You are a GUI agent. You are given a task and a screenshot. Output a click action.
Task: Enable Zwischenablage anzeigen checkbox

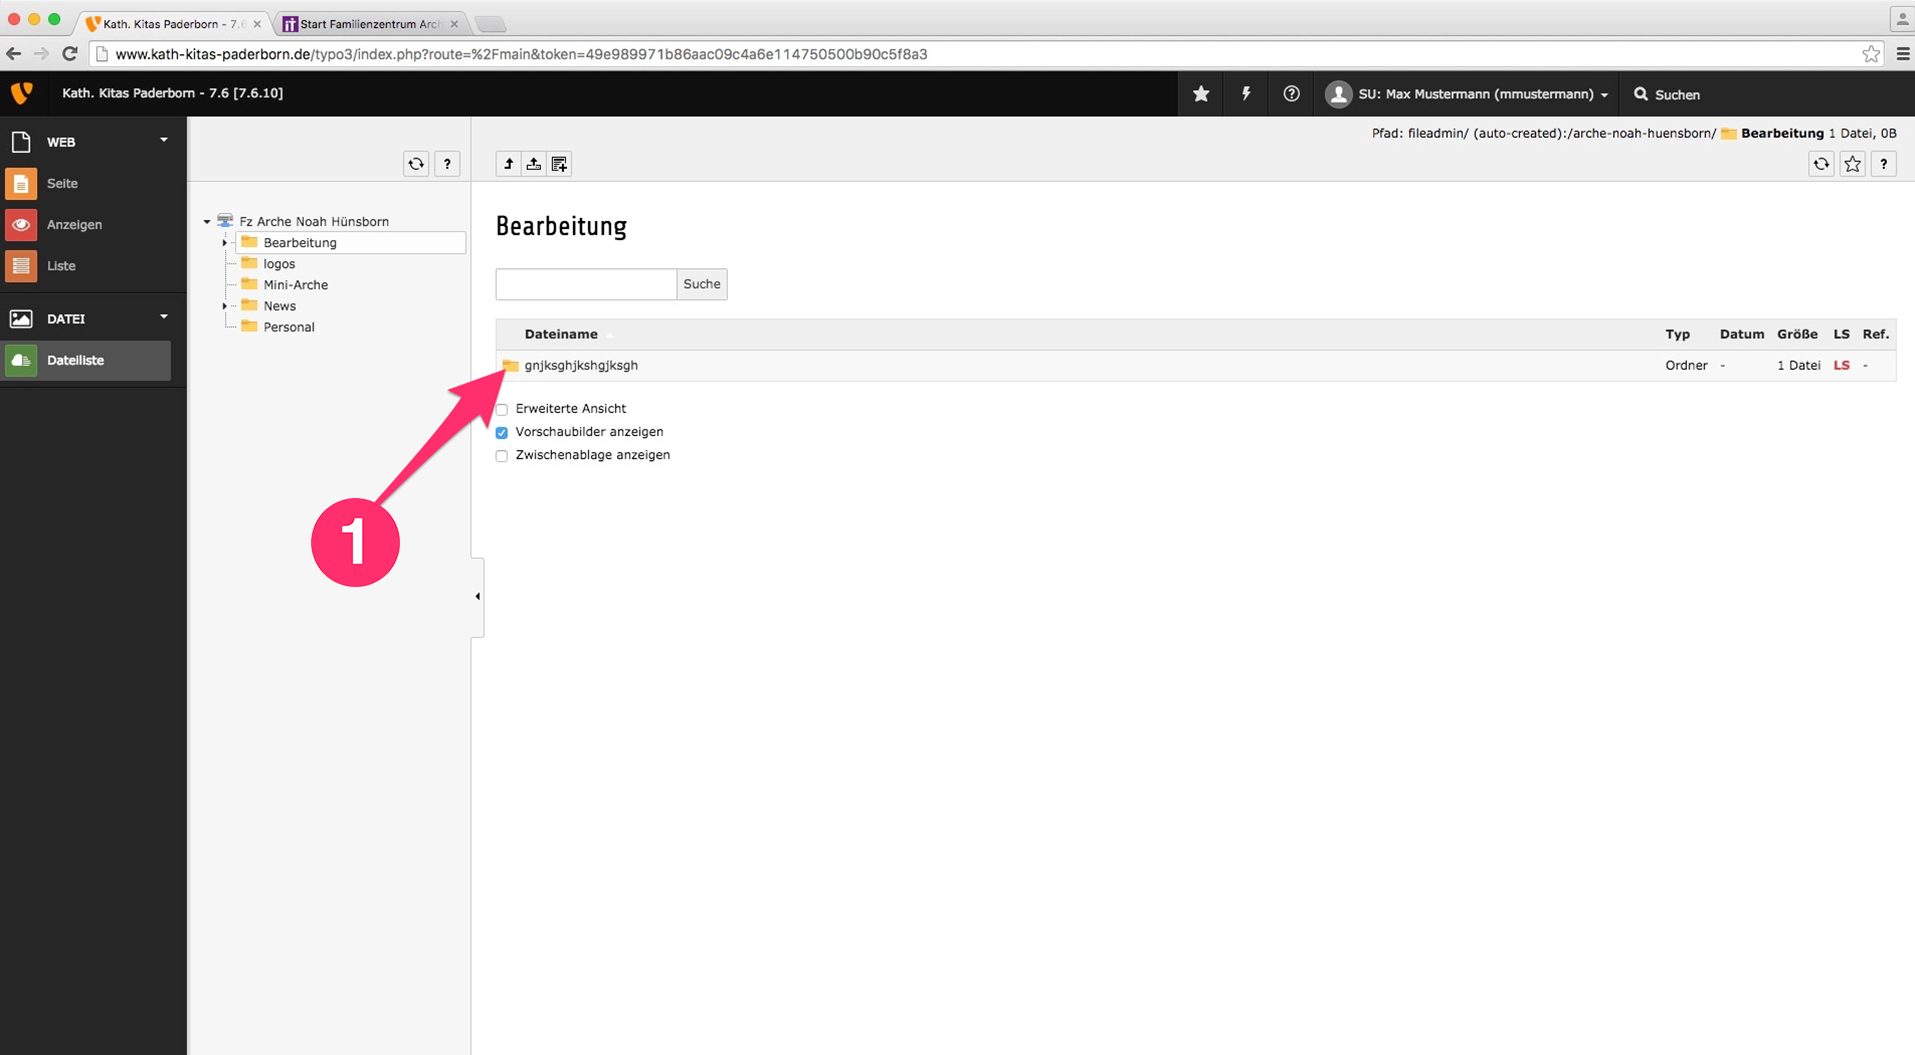tap(502, 456)
